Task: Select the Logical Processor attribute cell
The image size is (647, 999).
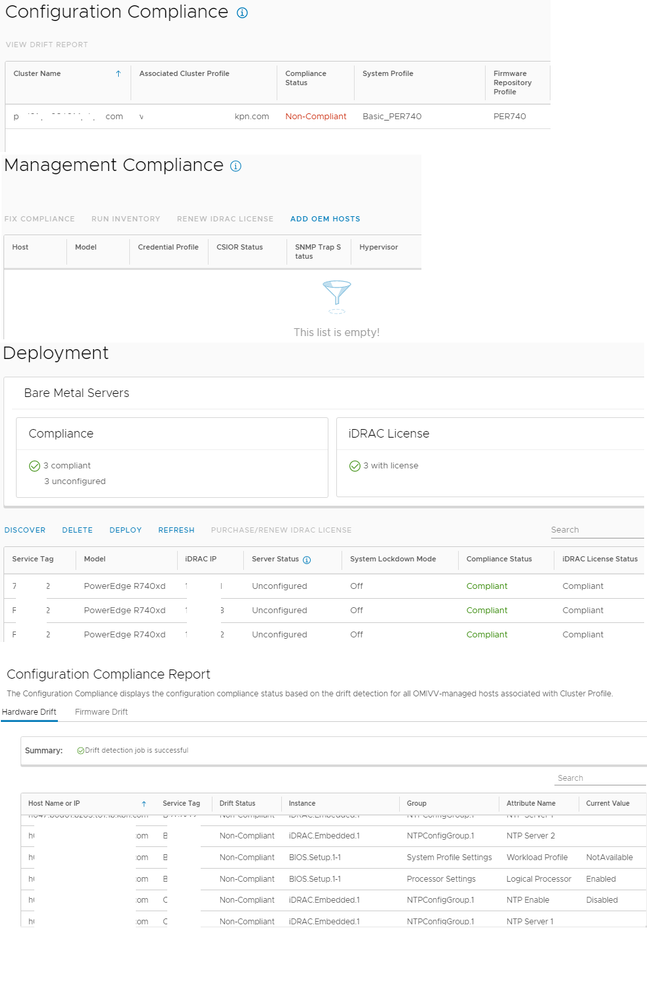Action: [x=539, y=880]
